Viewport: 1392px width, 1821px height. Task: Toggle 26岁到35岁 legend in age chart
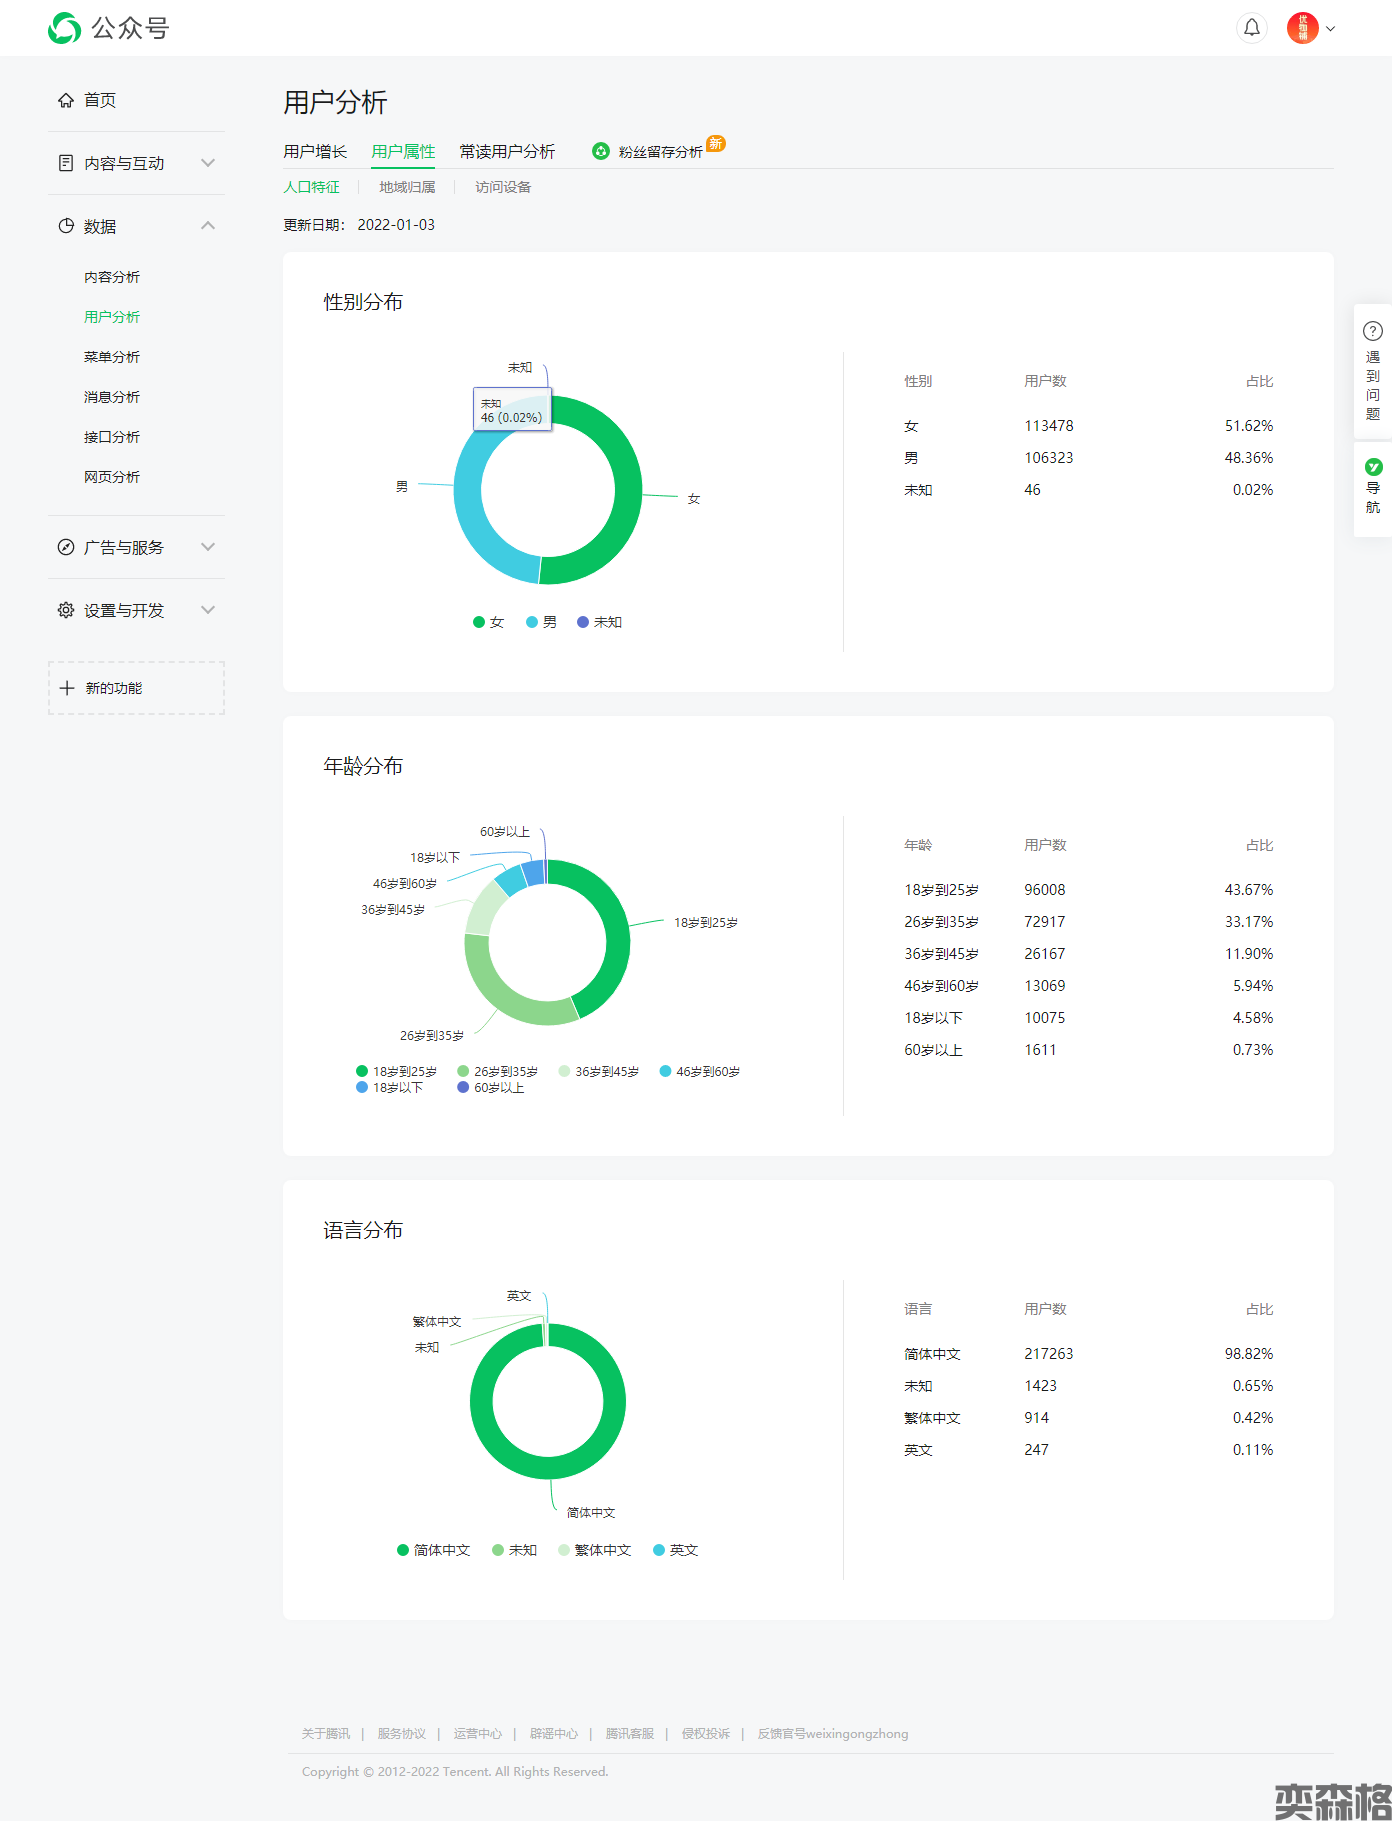click(497, 1071)
